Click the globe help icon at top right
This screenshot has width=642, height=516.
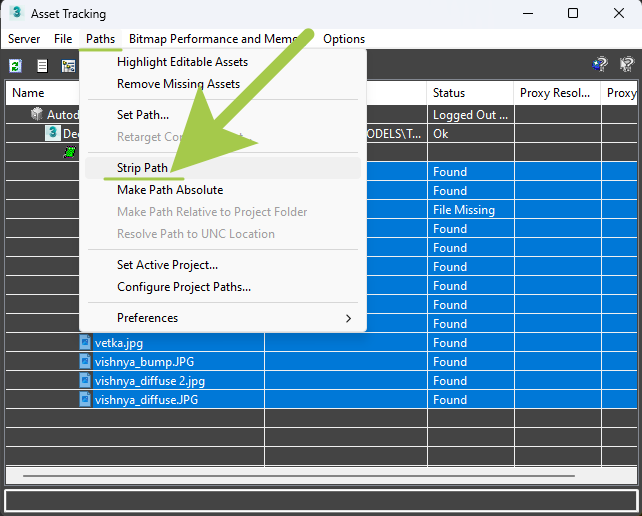[x=600, y=64]
